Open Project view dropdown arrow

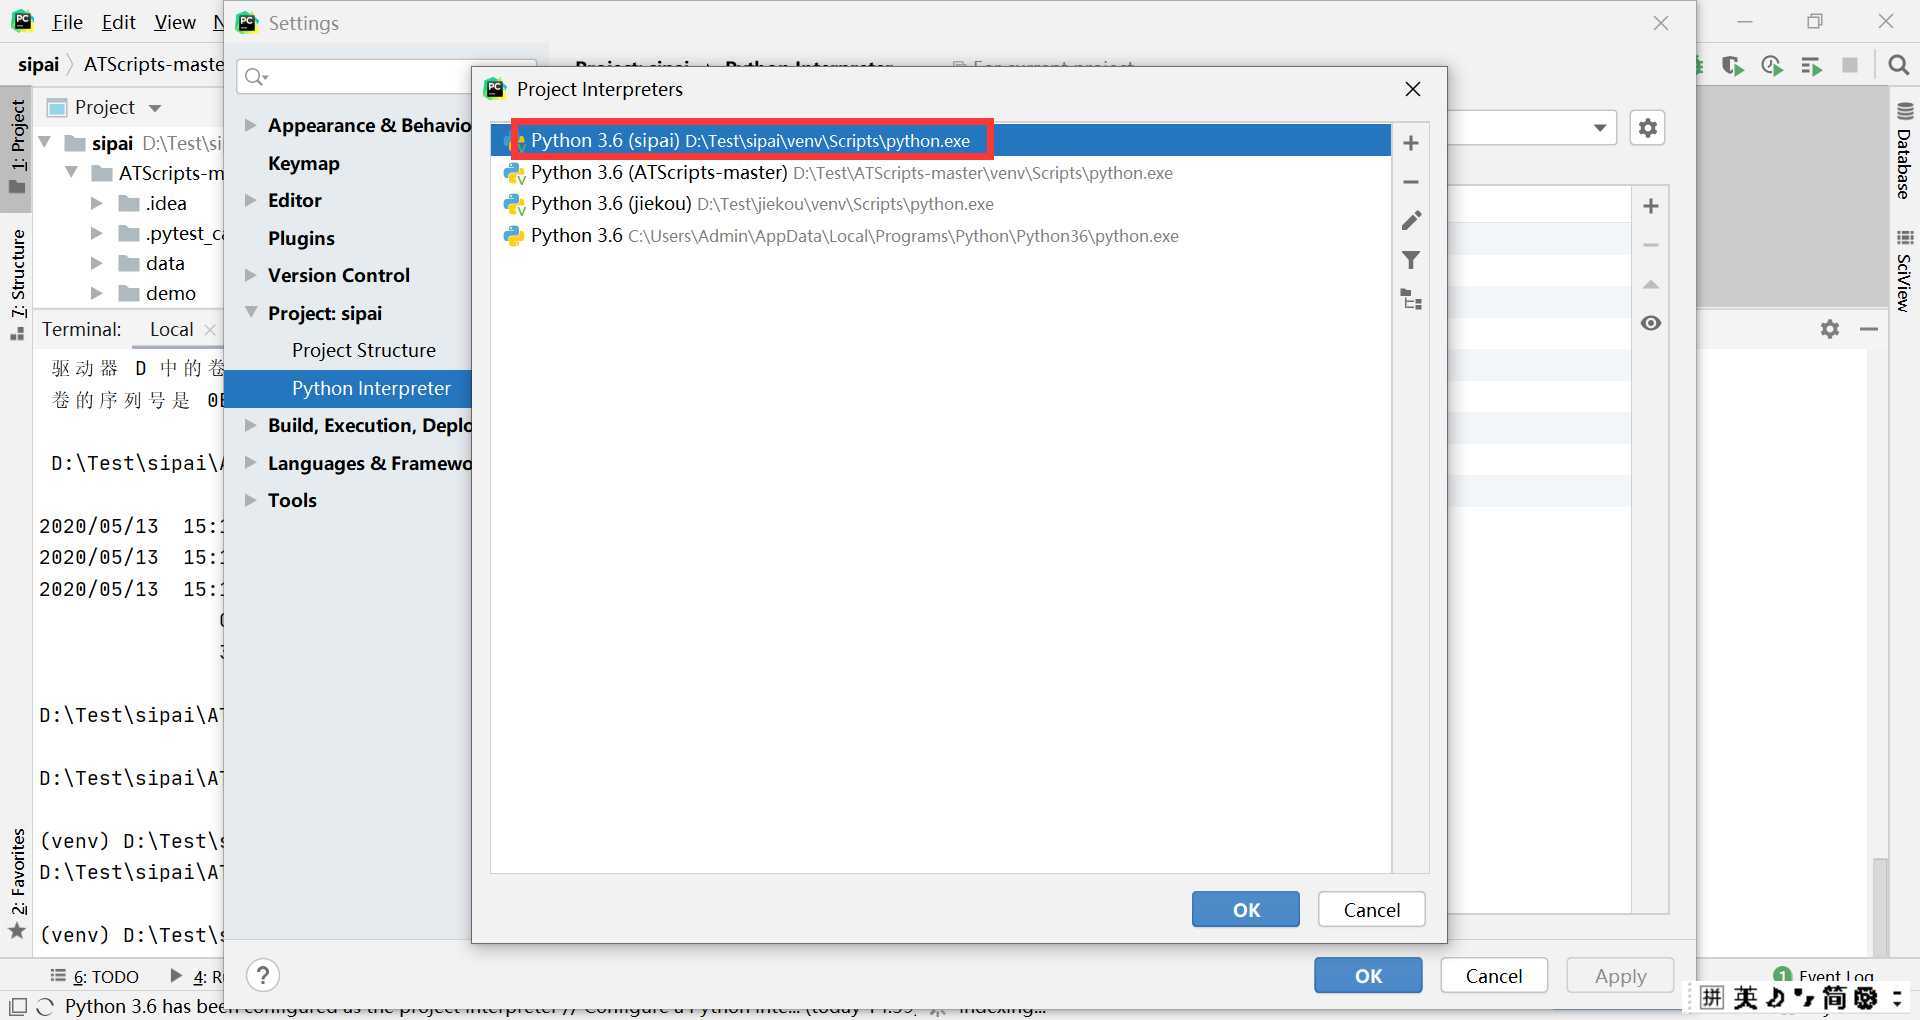(155, 108)
